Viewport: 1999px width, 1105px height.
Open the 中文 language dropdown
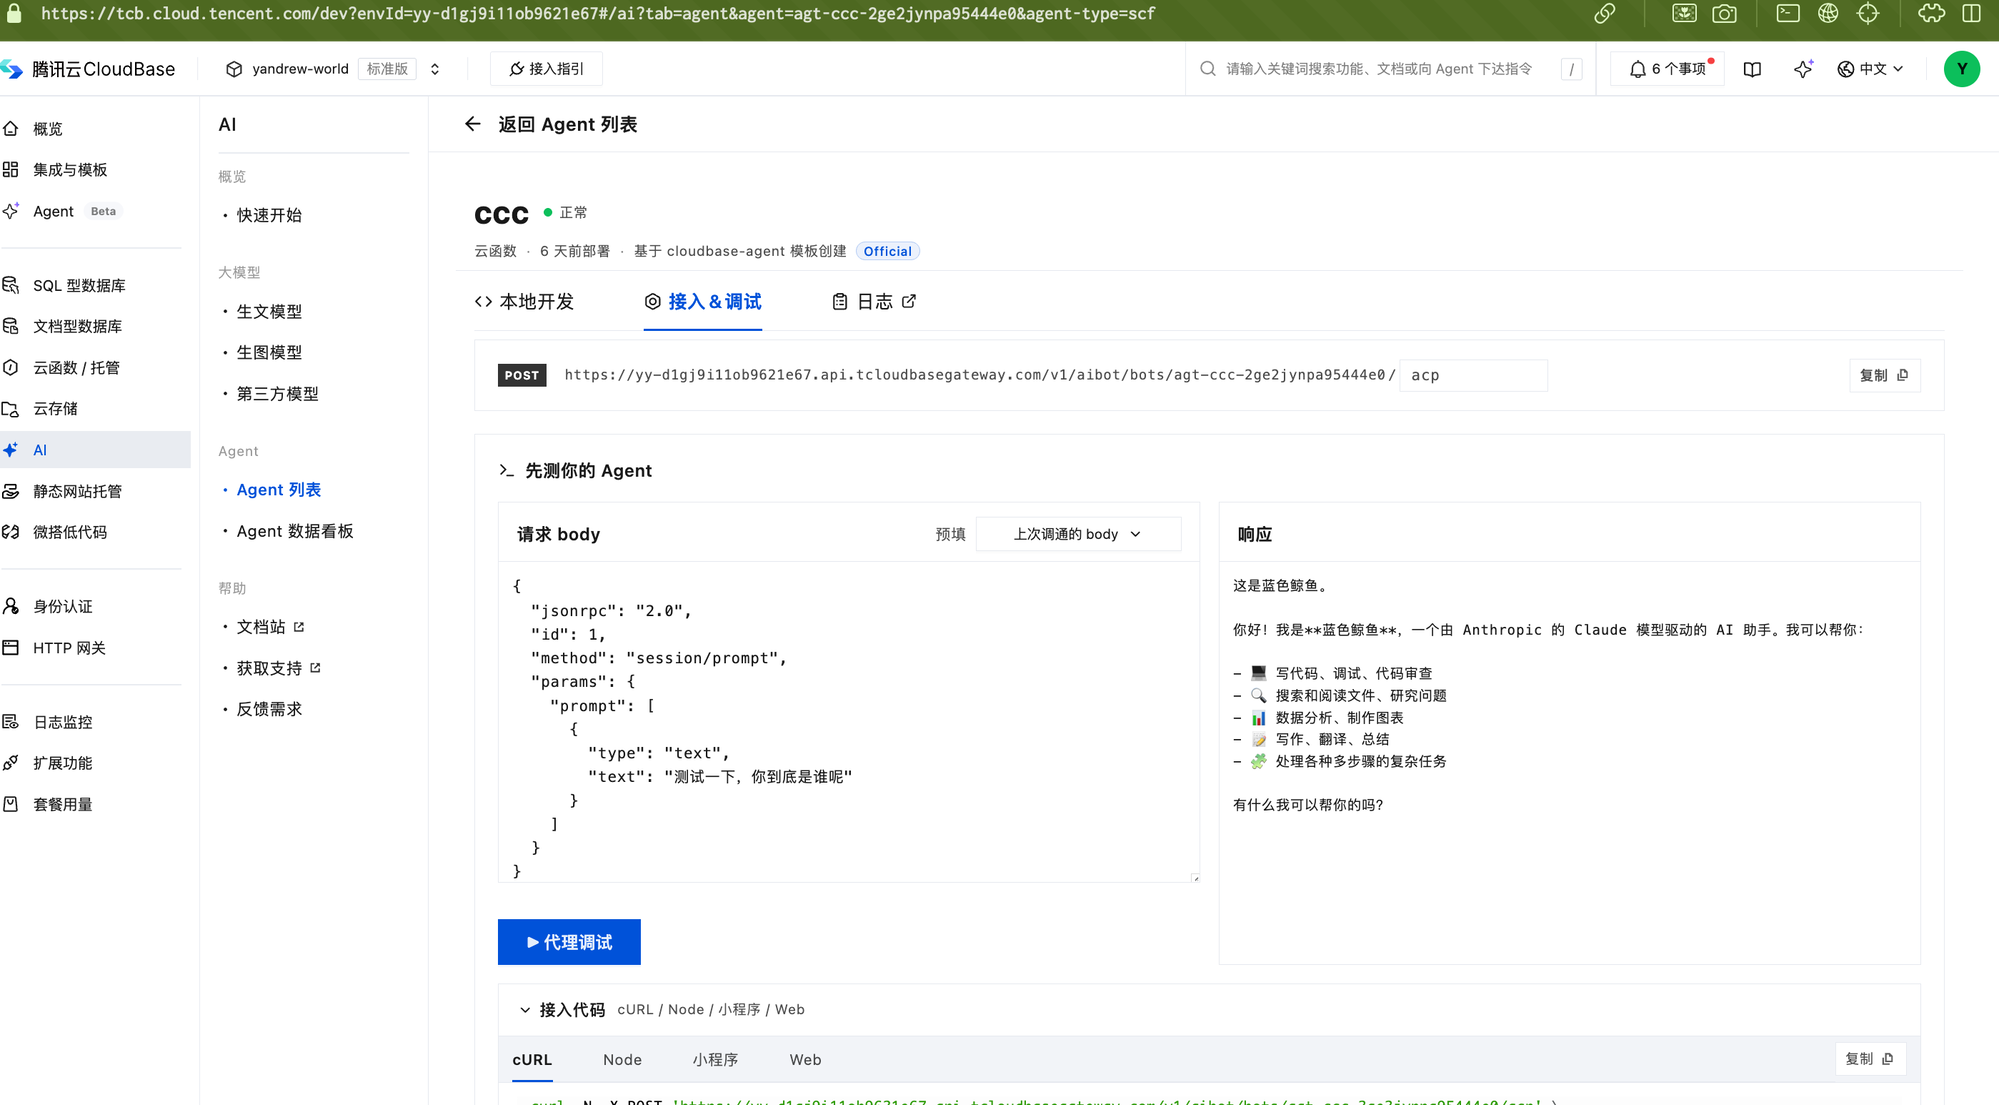pos(1870,69)
